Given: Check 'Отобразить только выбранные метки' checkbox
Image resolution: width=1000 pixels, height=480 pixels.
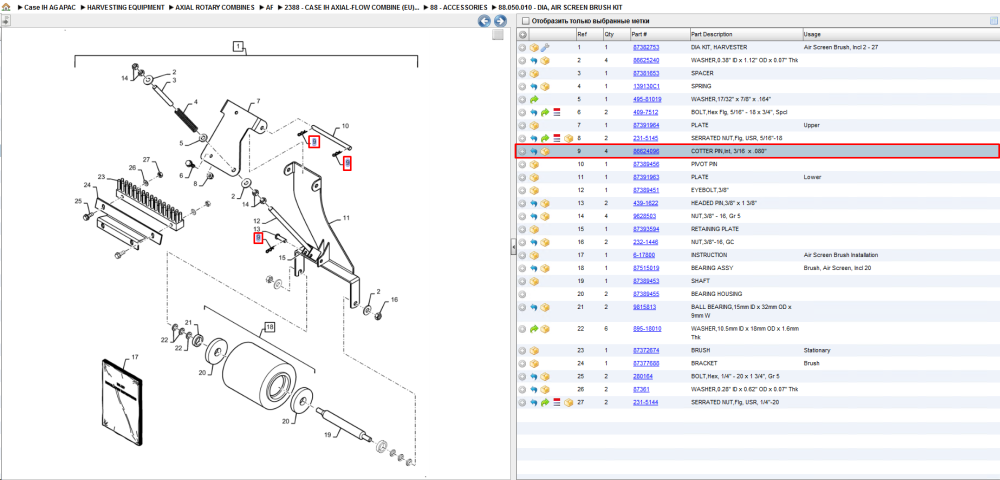Looking at the screenshot, I should click(525, 21).
